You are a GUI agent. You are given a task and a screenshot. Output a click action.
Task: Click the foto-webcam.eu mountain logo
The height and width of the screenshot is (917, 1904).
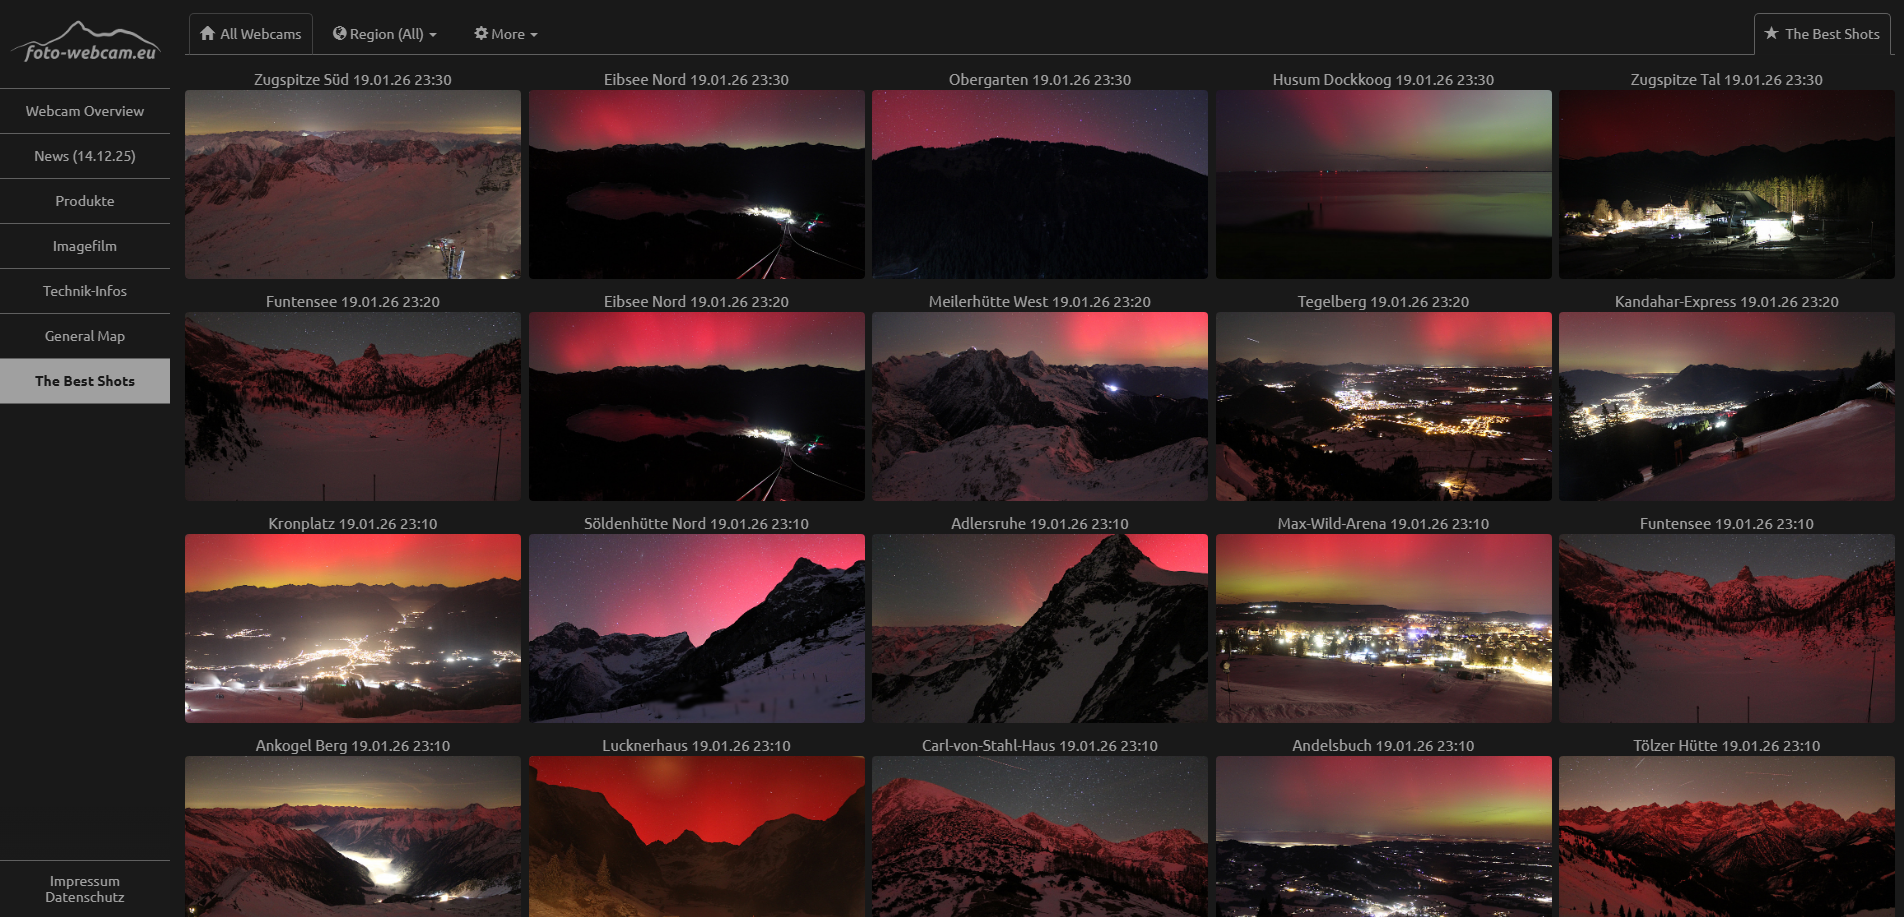(x=85, y=43)
